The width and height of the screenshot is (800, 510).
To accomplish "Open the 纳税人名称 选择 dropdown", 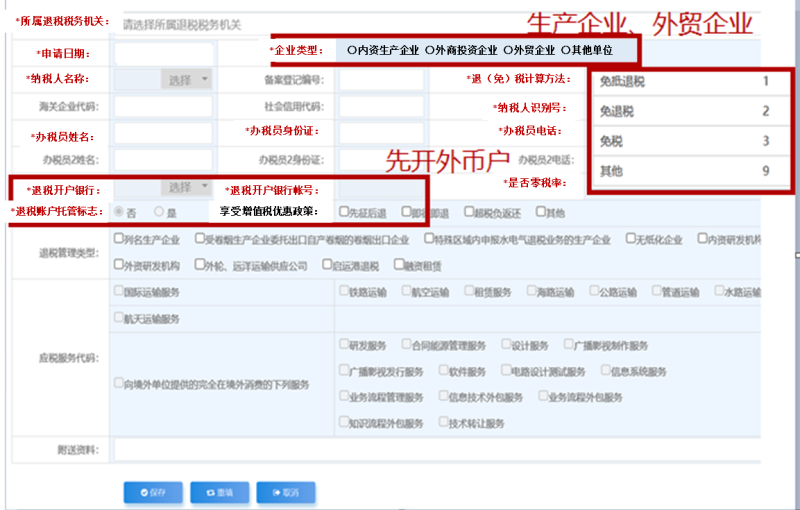I will pos(186,79).
